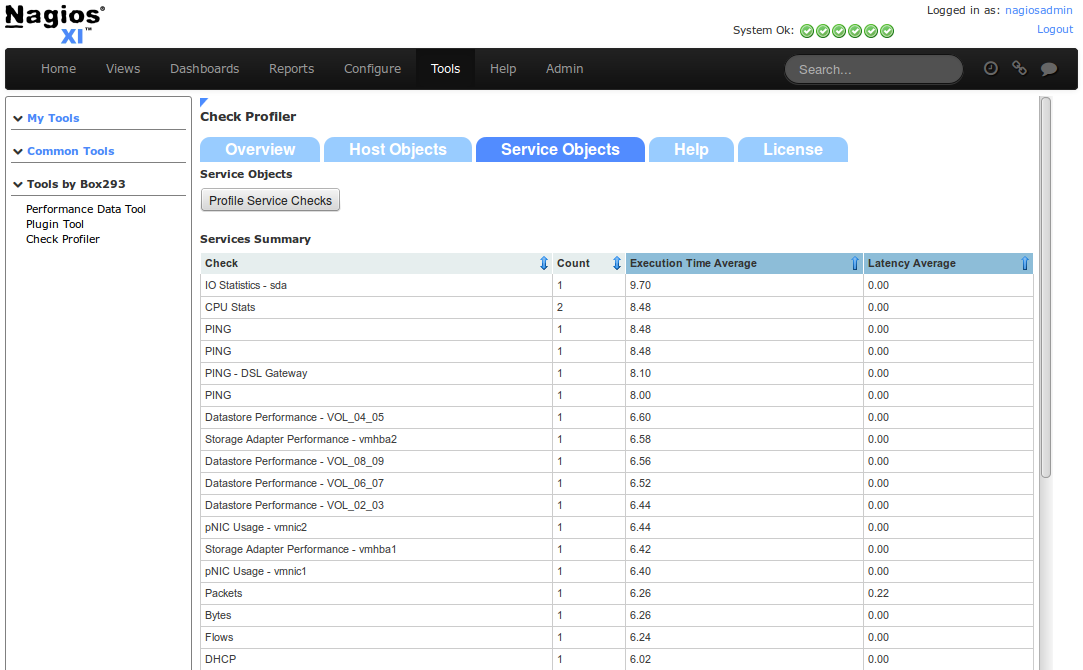Switch to the Overview tab
The width and height of the screenshot is (1083, 670).
(260, 150)
